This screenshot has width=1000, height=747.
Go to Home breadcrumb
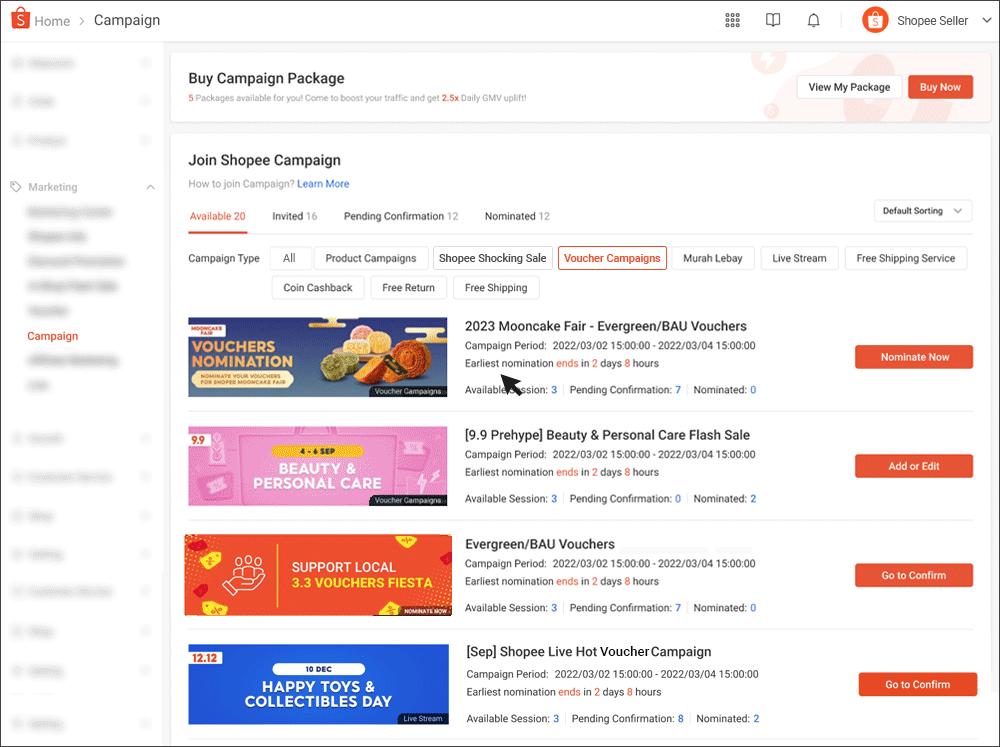click(52, 21)
